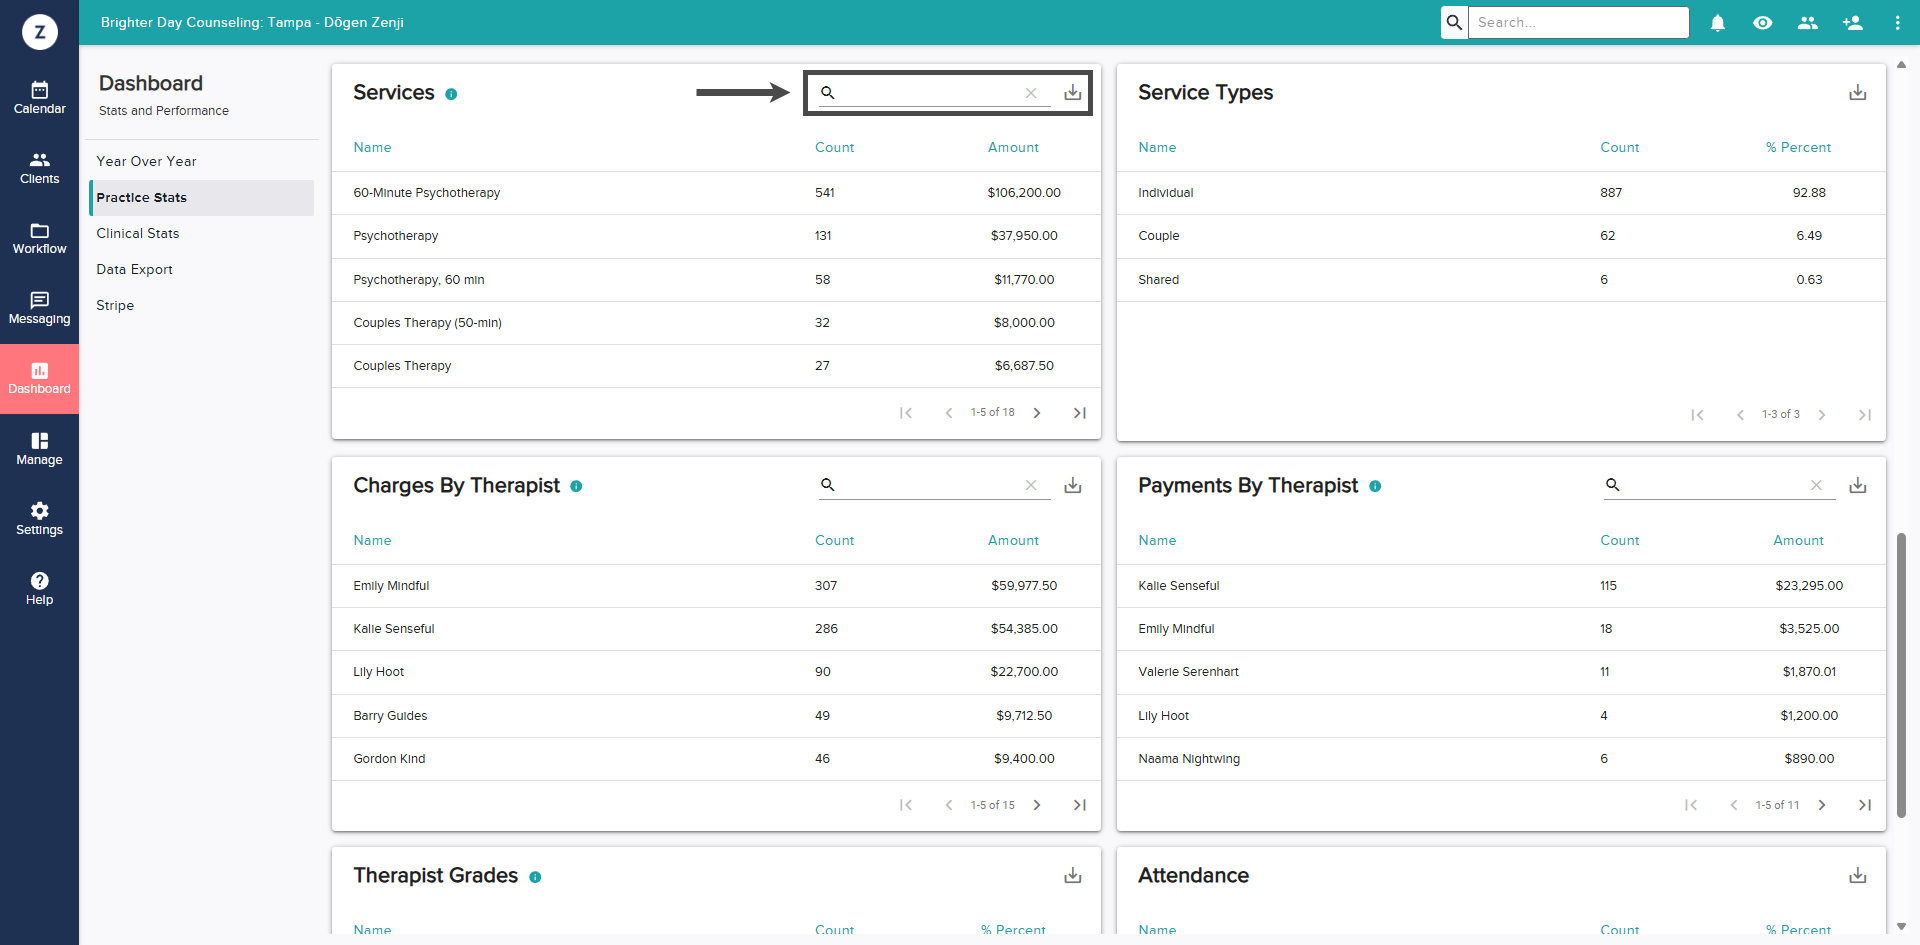The width and height of the screenshot is (1920, 945).
Task: Click the top bar search magnifier icon
Action: point(1454,22)
